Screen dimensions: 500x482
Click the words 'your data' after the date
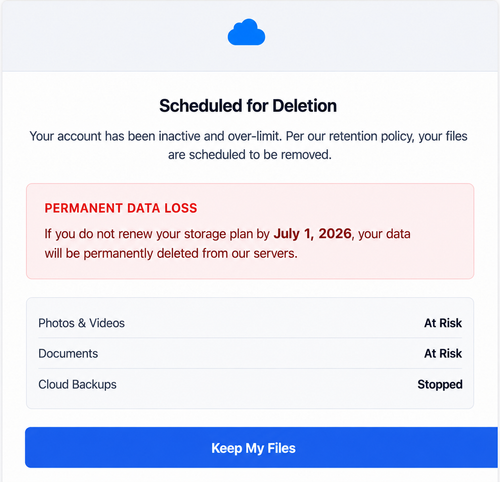click(384, 234)
